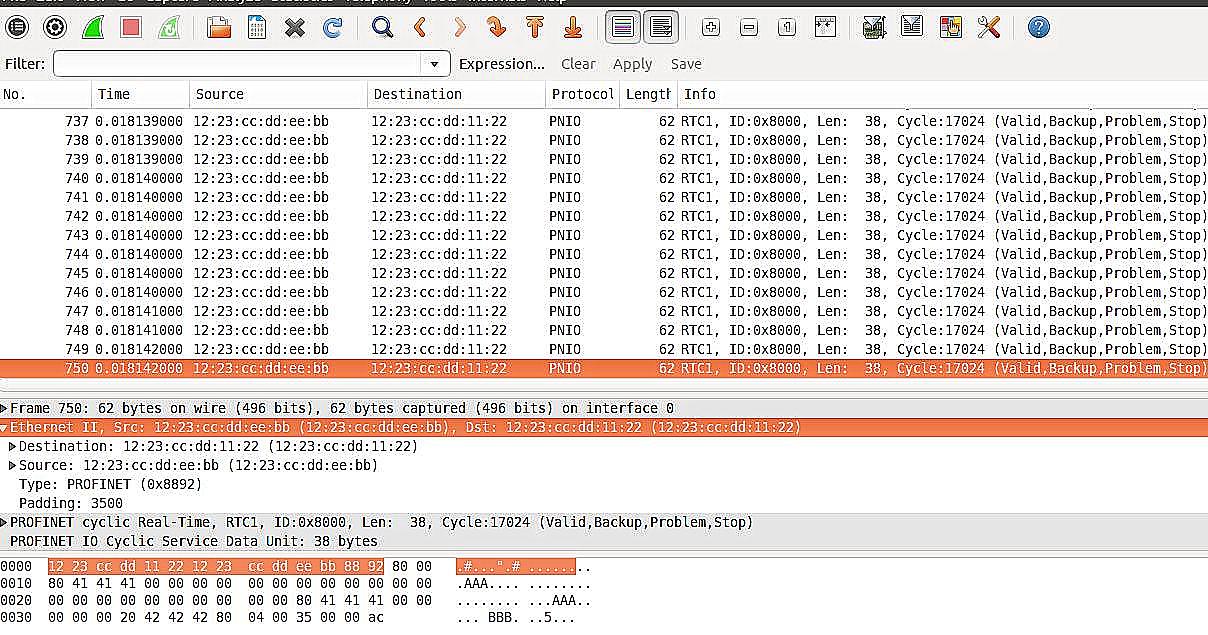The image size is (1208, 635).
Task: Find a packet with magnifier icon
Action: tap(382, 27)
